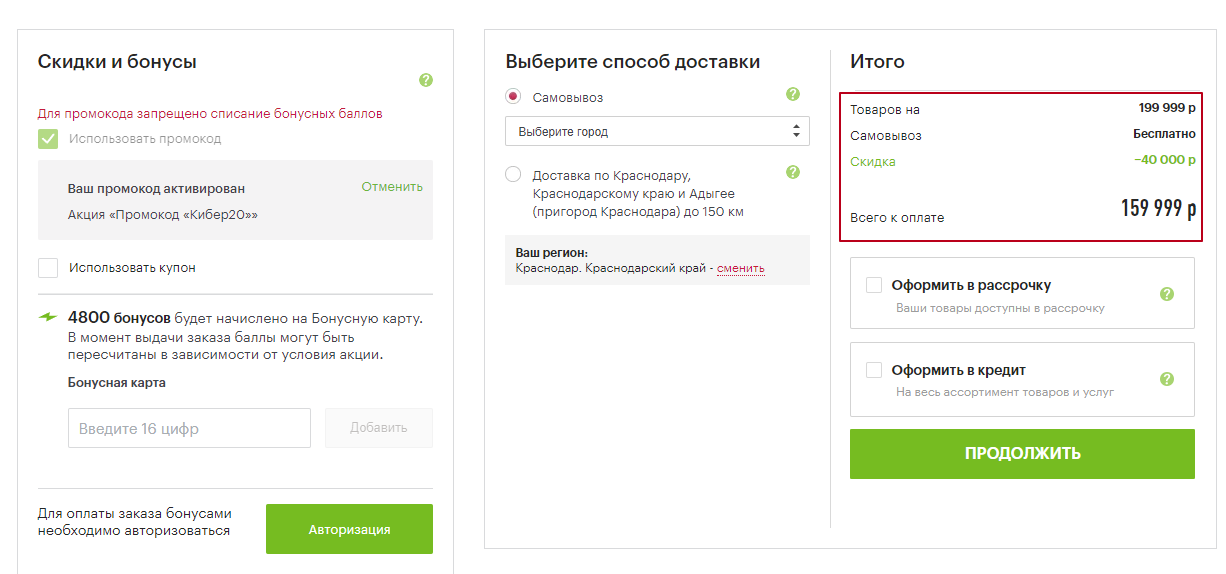Click help icon next to Самовывоз option
This screenshot has width=1226, height=574.
pyautogui.click(x=793, y=94)
